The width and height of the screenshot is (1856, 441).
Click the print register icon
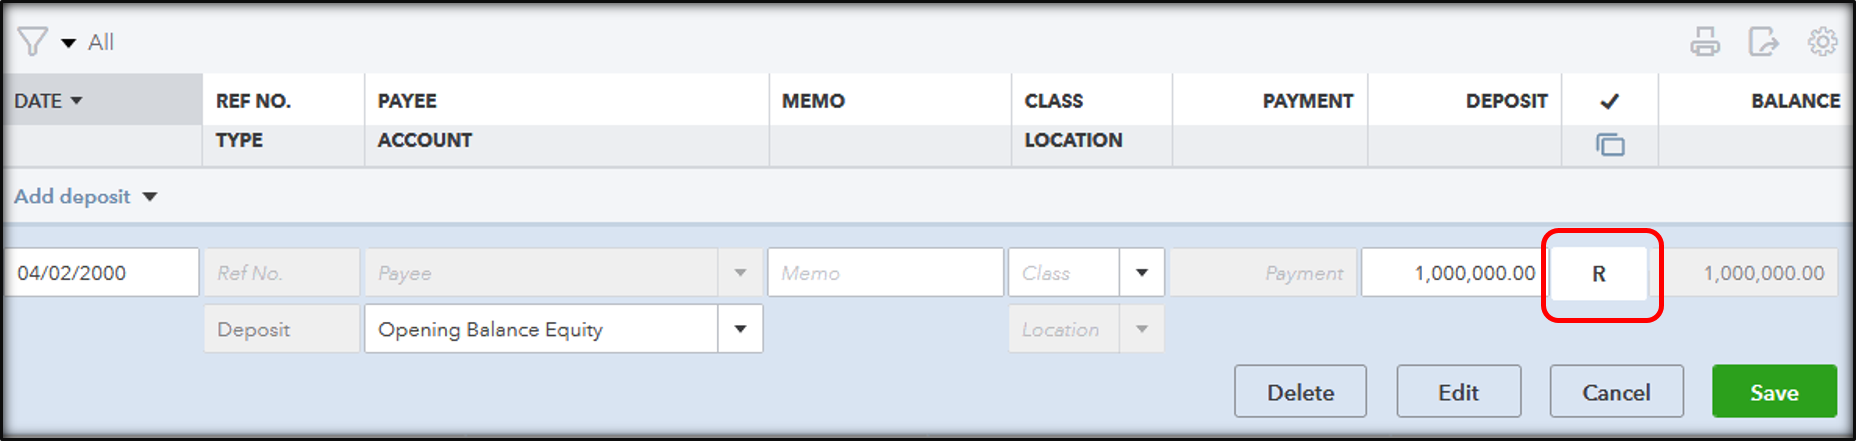point(1705,42)
